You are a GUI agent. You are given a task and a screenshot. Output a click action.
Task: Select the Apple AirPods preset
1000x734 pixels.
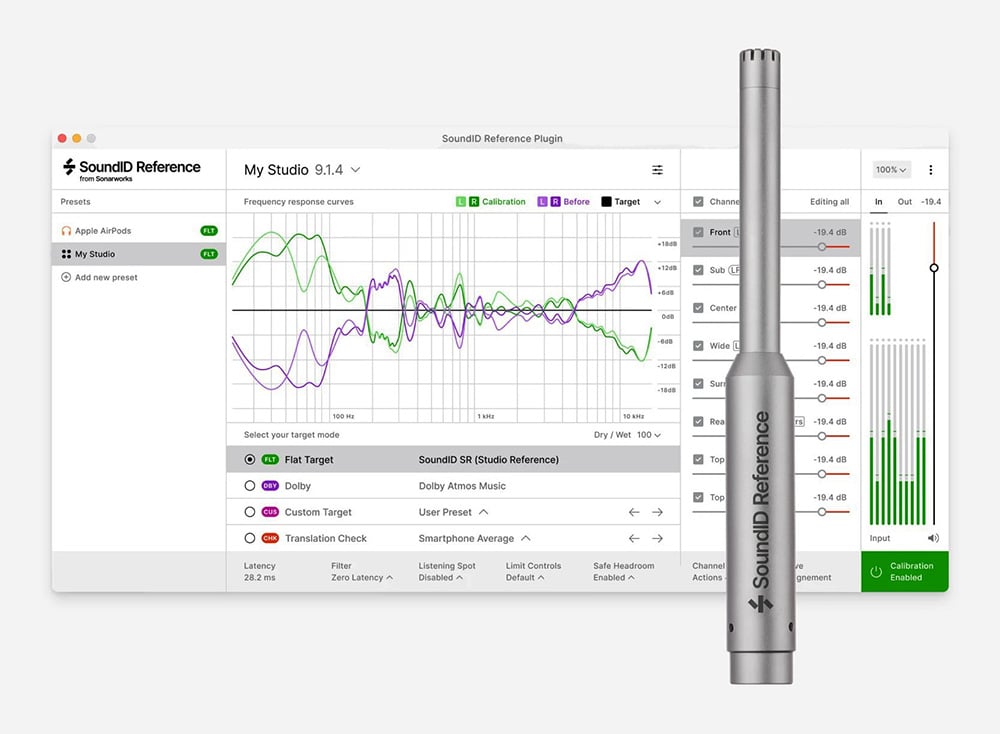coord(139,231)
